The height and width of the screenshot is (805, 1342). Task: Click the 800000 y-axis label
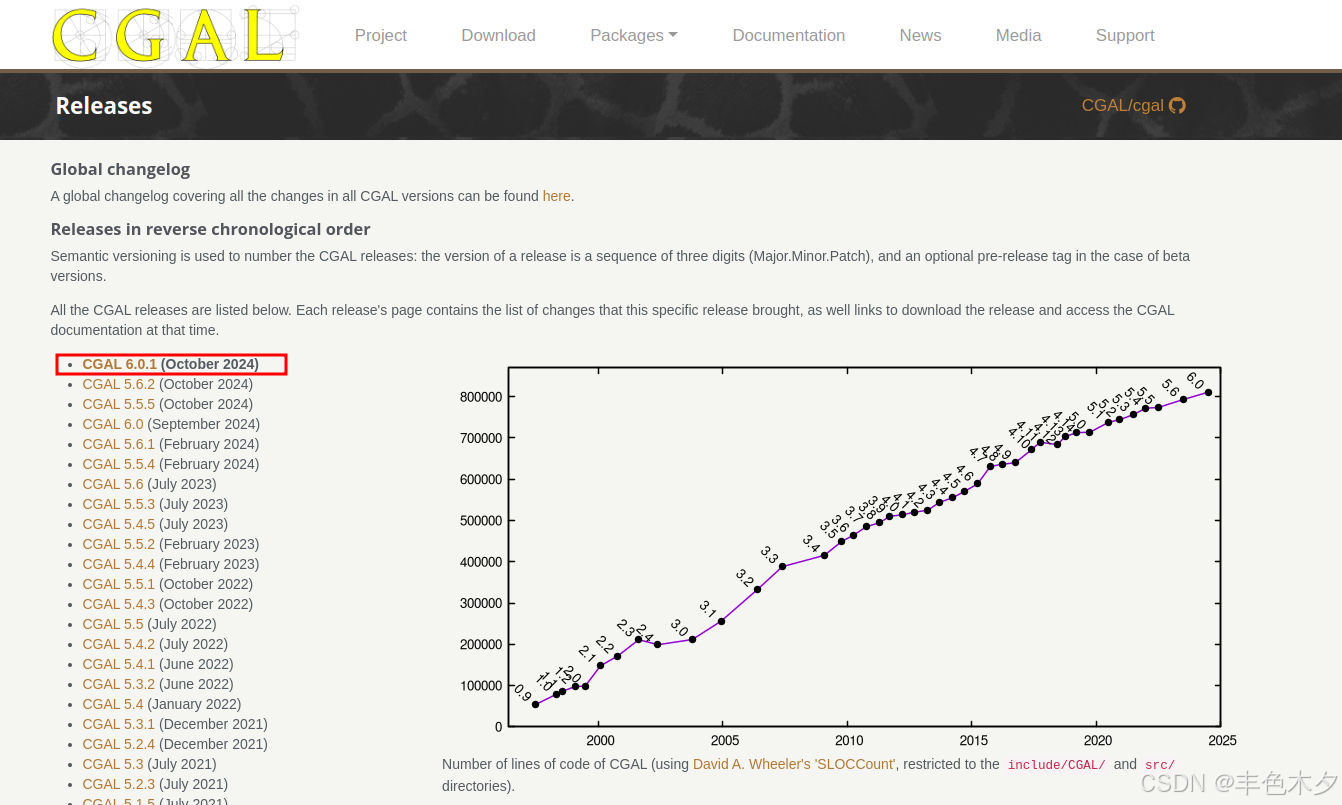[x=481, y=397]
